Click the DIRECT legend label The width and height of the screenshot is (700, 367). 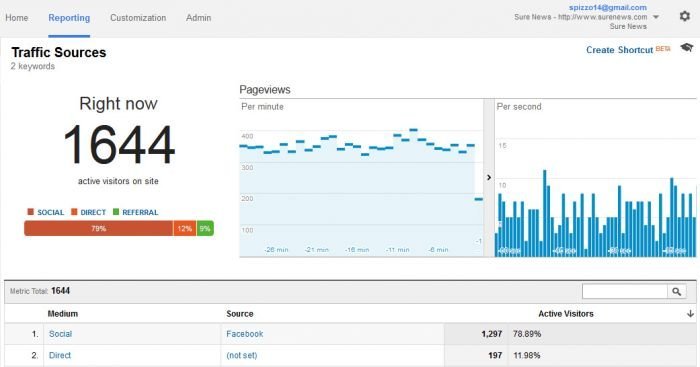[93, 213]
